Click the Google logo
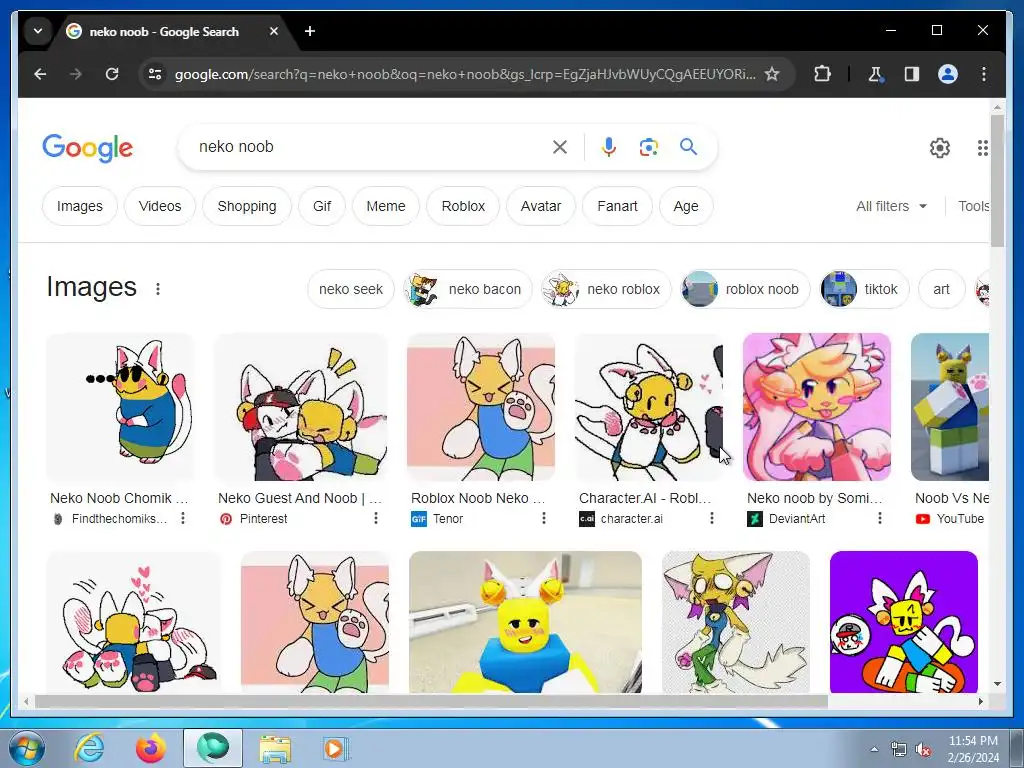Screen dimensions: 1024x768 (x=88, y=148)
